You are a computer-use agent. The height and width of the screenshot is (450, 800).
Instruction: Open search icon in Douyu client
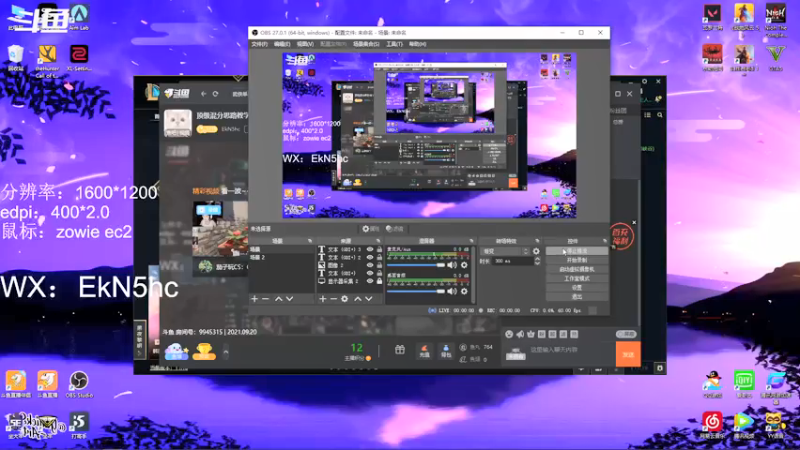[660, 115]
